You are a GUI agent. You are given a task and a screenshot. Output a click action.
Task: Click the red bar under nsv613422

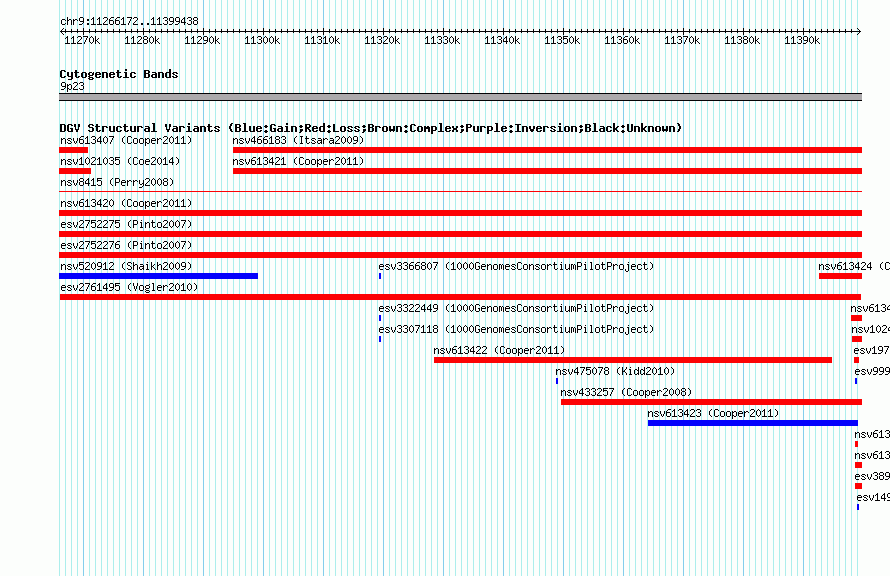pos(633,360)
